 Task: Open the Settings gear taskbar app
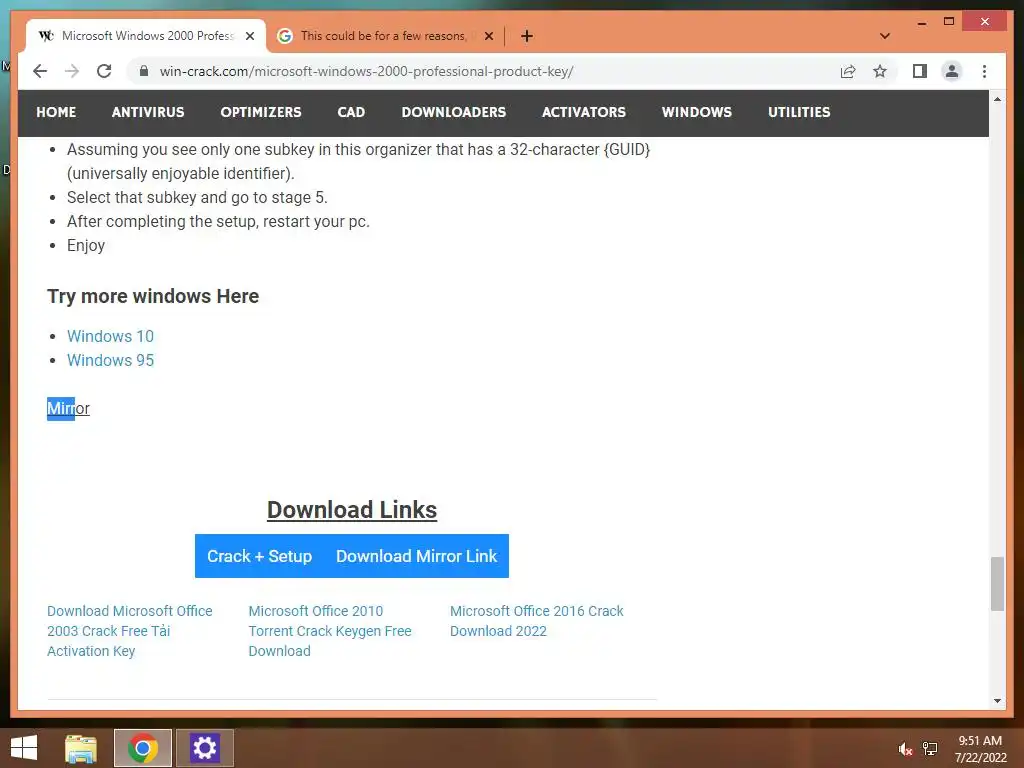coord(204,748)
